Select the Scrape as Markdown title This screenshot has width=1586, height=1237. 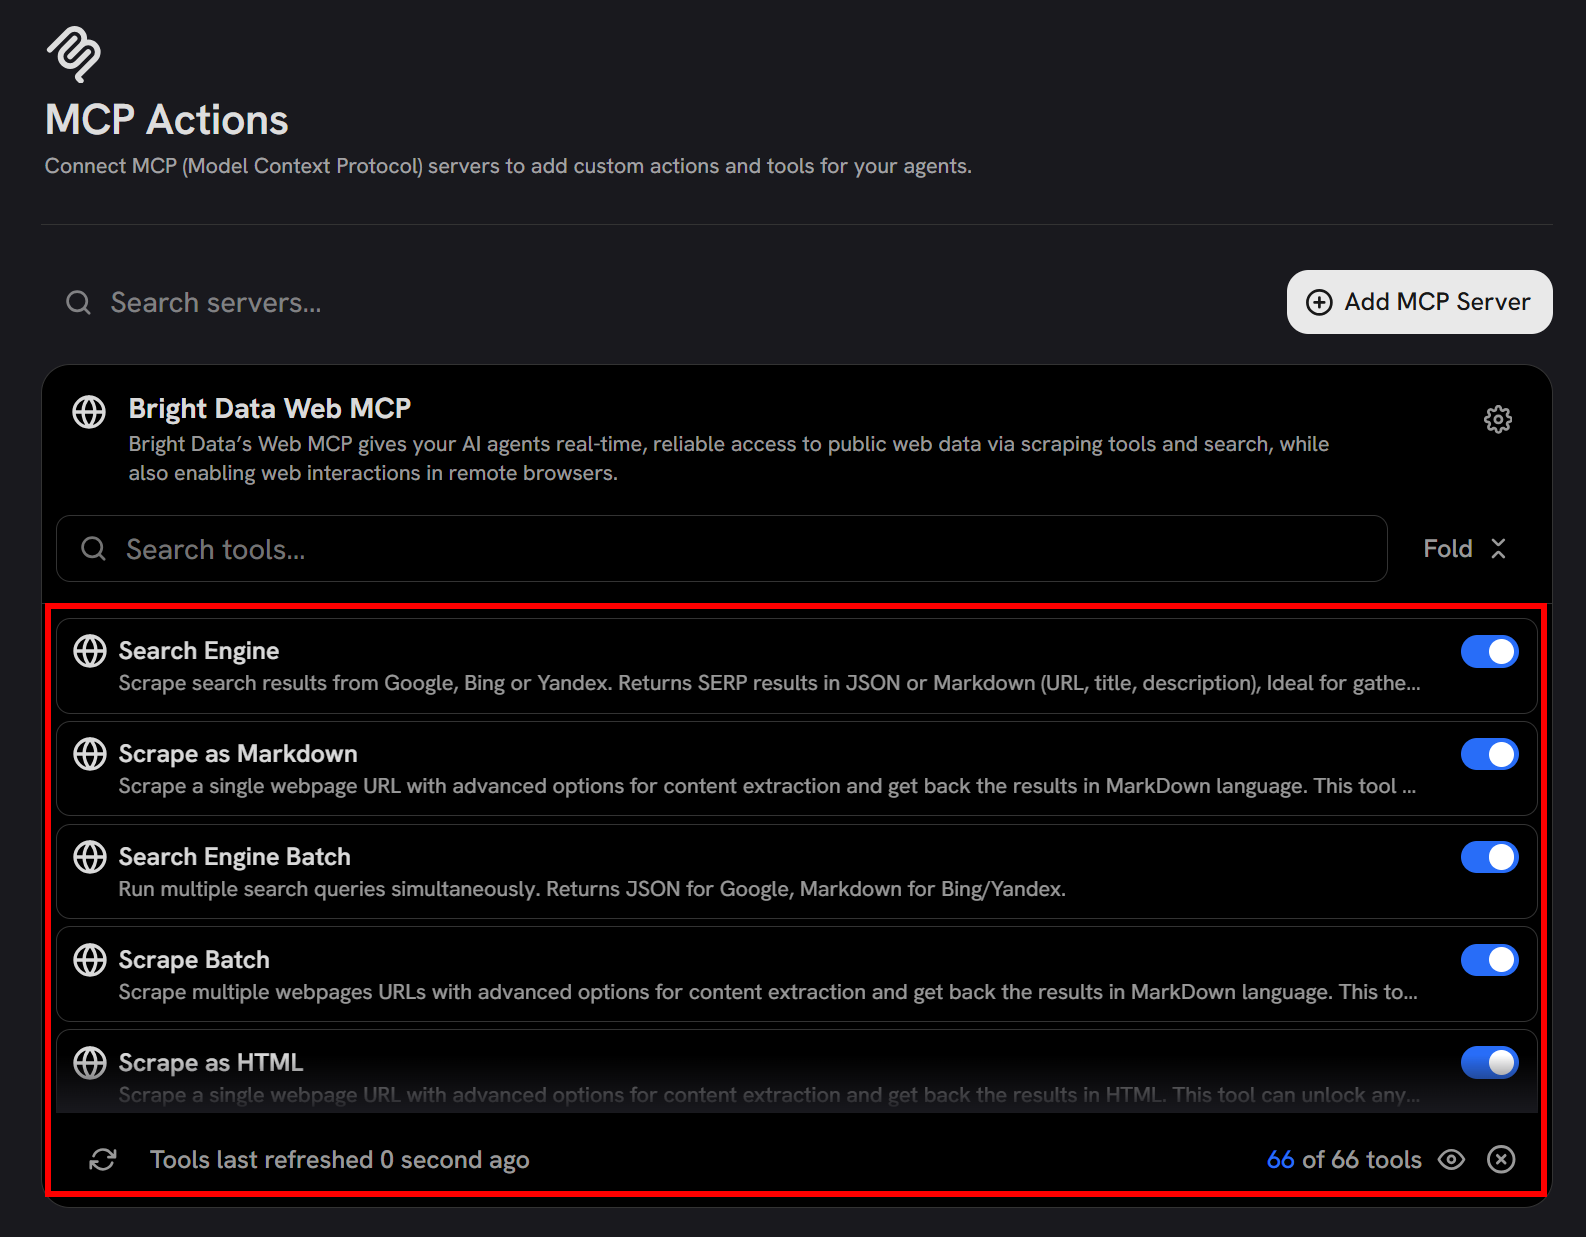point(238,754)
